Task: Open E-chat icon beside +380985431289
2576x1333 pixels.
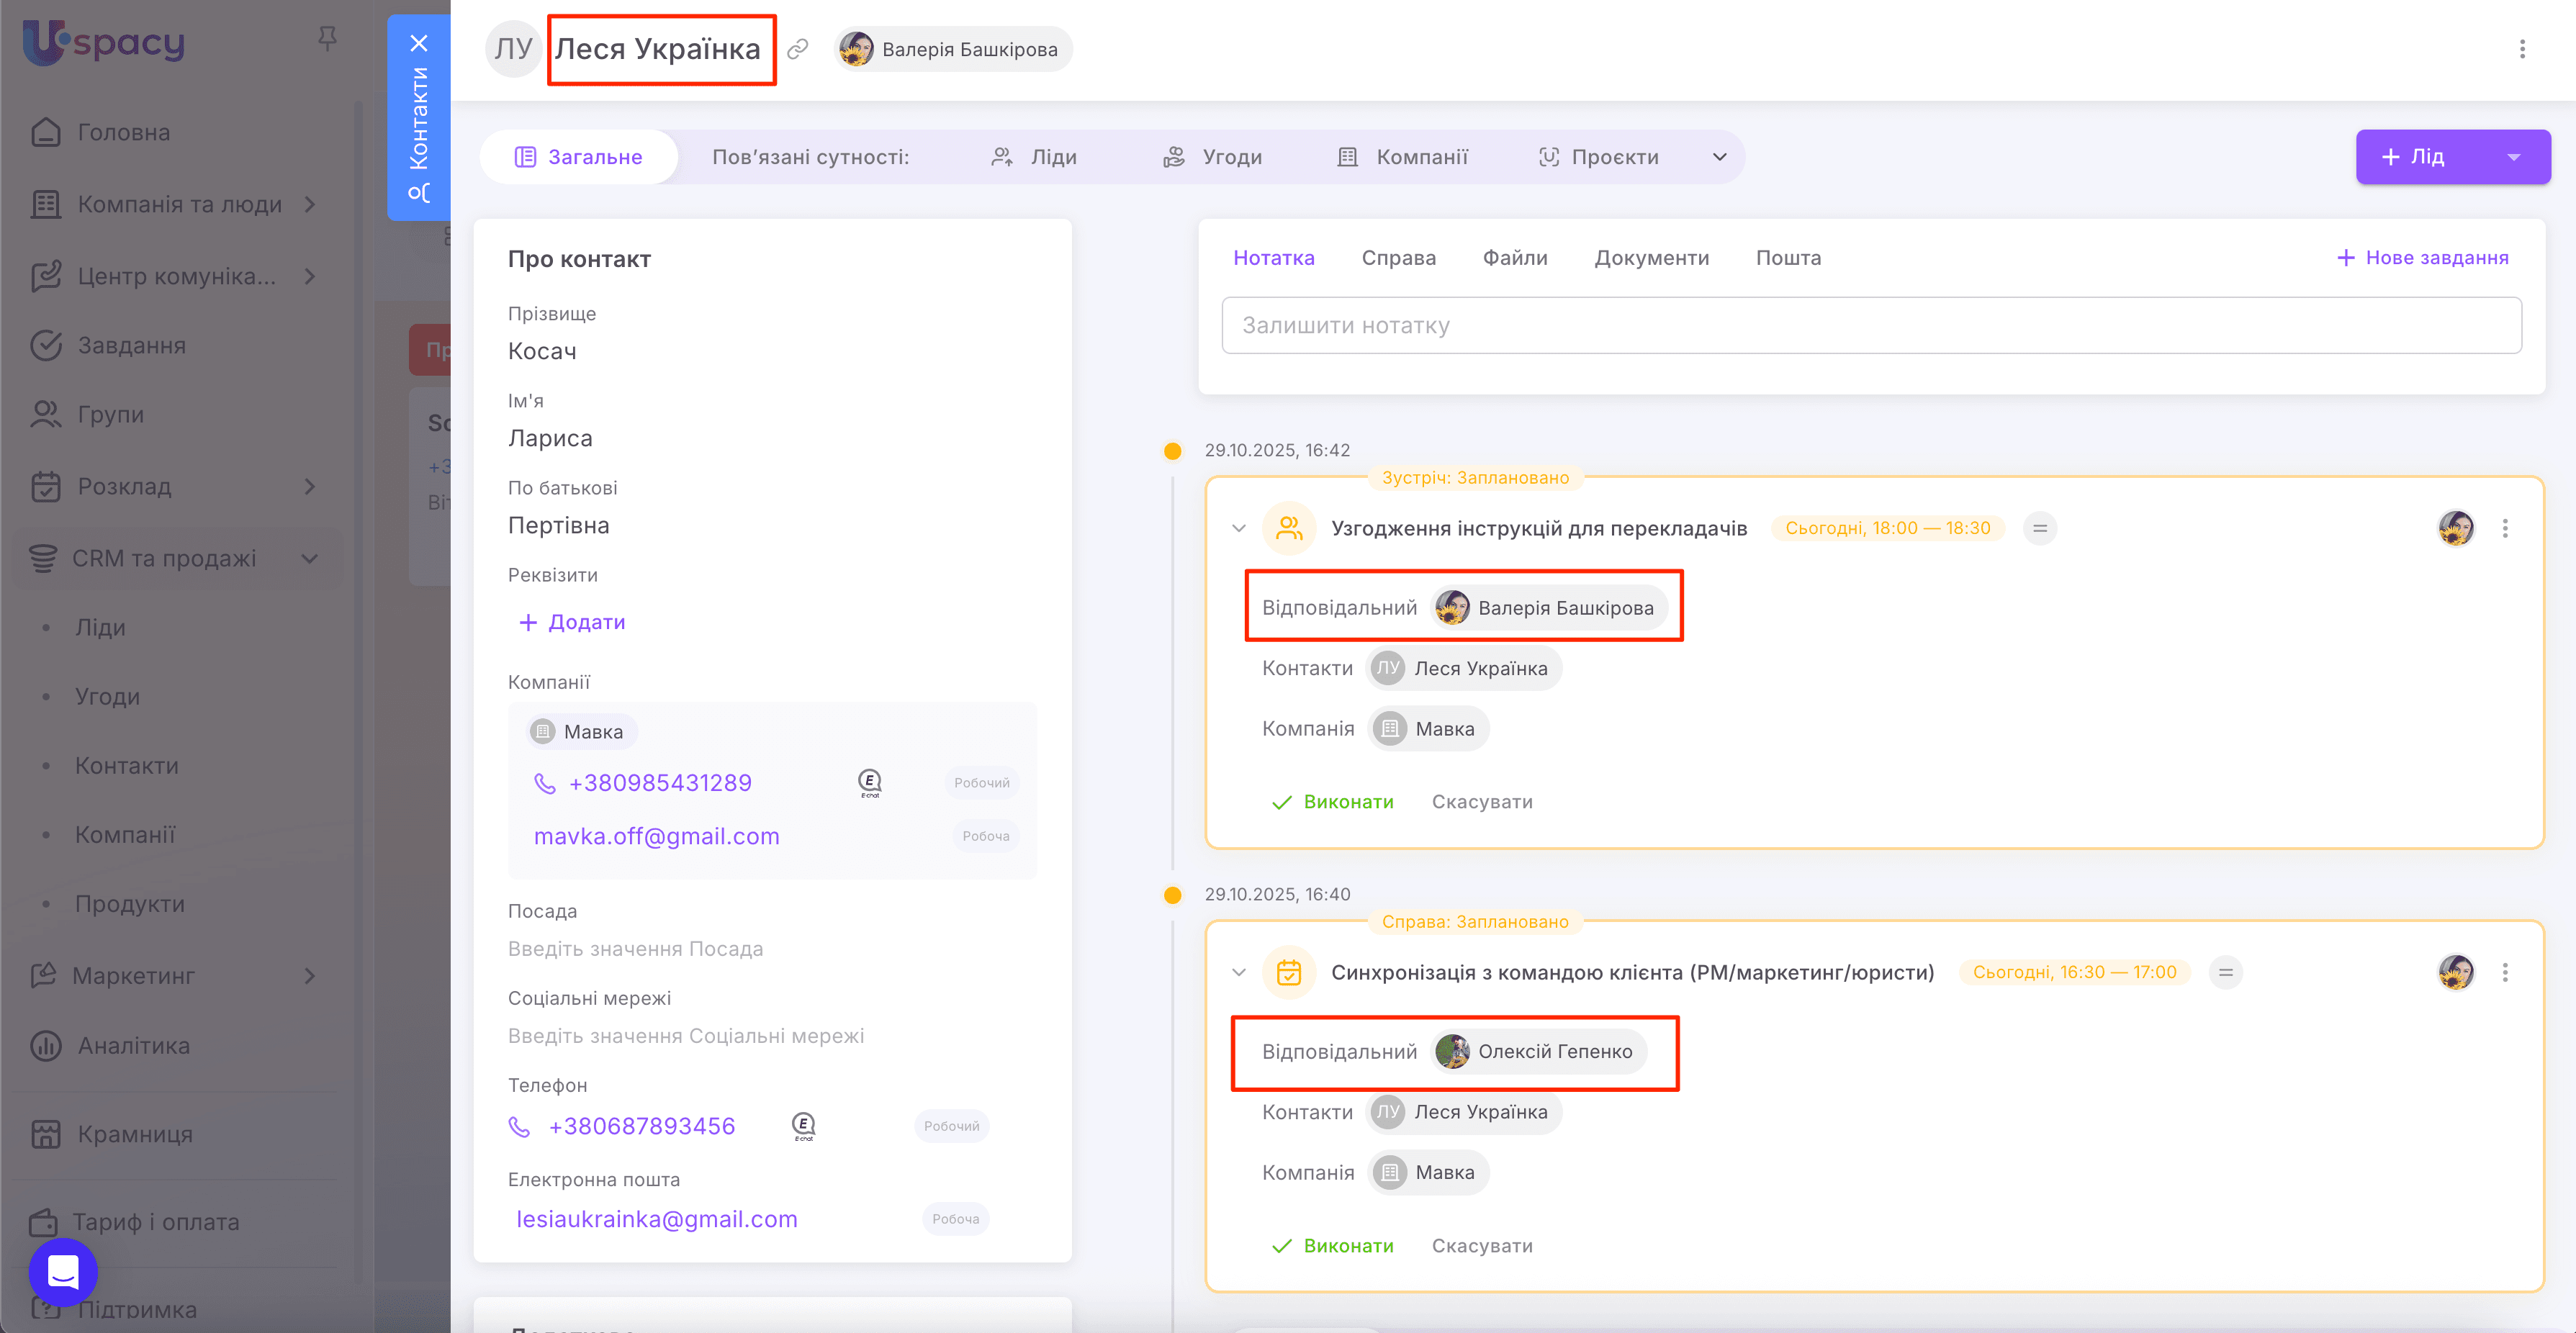Action: [870, 783]
